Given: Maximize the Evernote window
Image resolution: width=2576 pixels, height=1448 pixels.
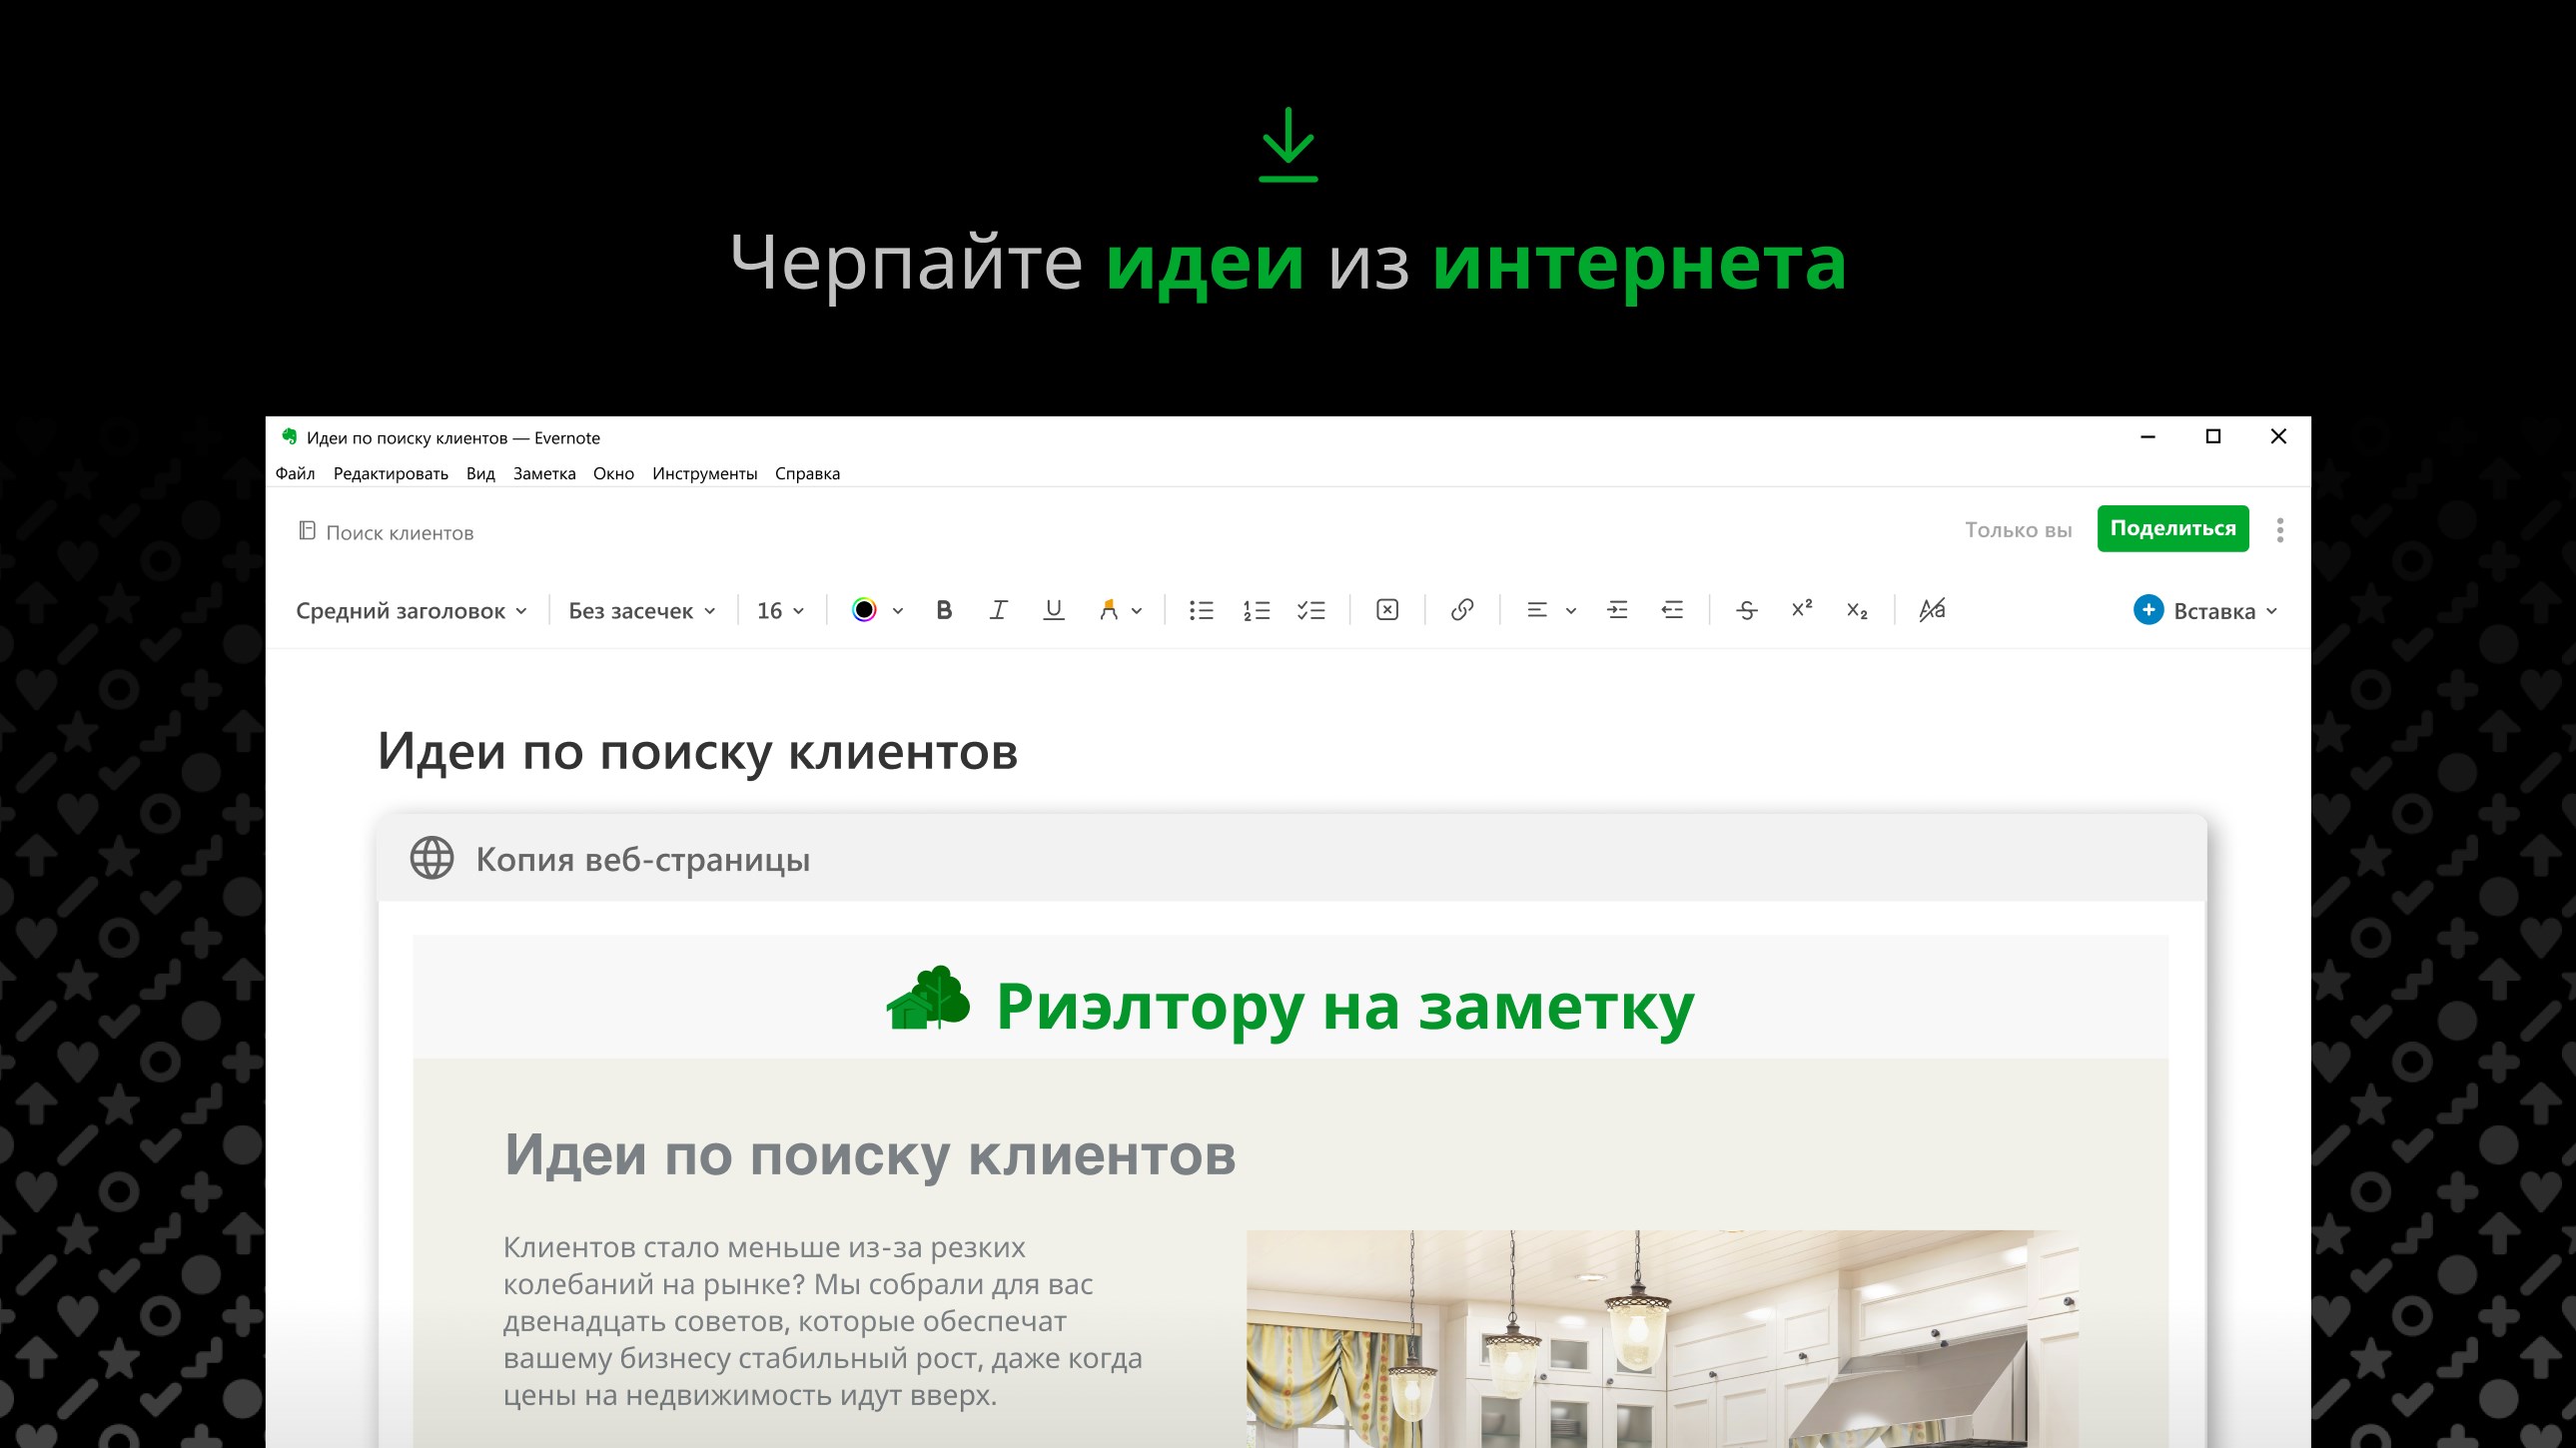Looking at the screenshot, I should click(2213, 437).
